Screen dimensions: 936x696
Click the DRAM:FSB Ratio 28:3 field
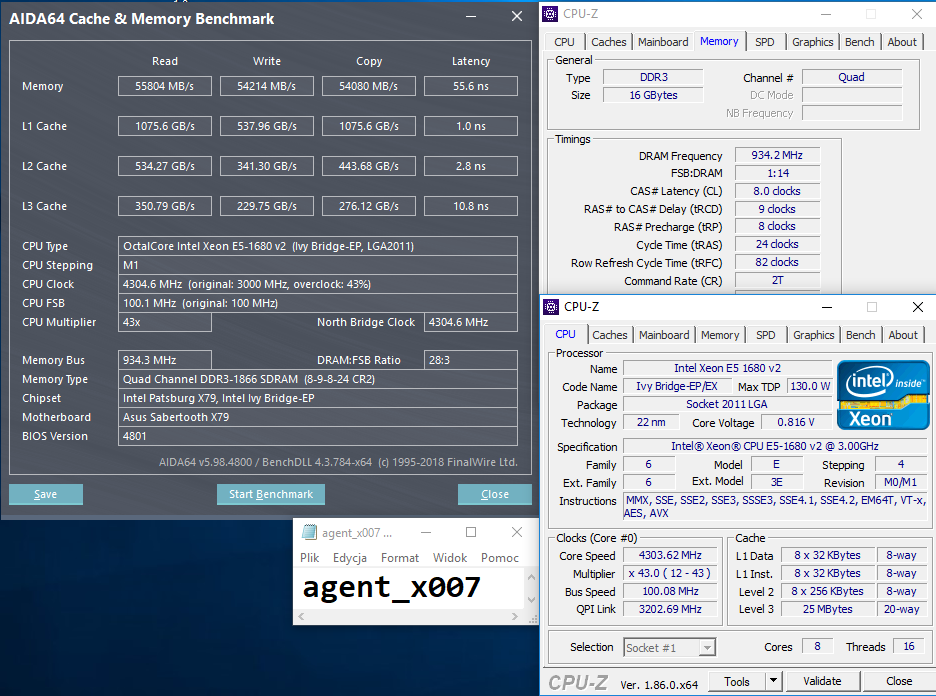click(x=471, y=360)
